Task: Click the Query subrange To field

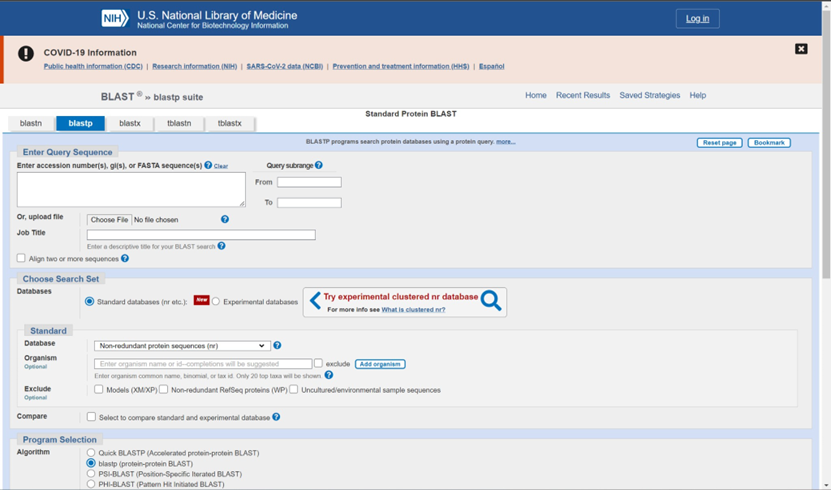Action: 309,202
